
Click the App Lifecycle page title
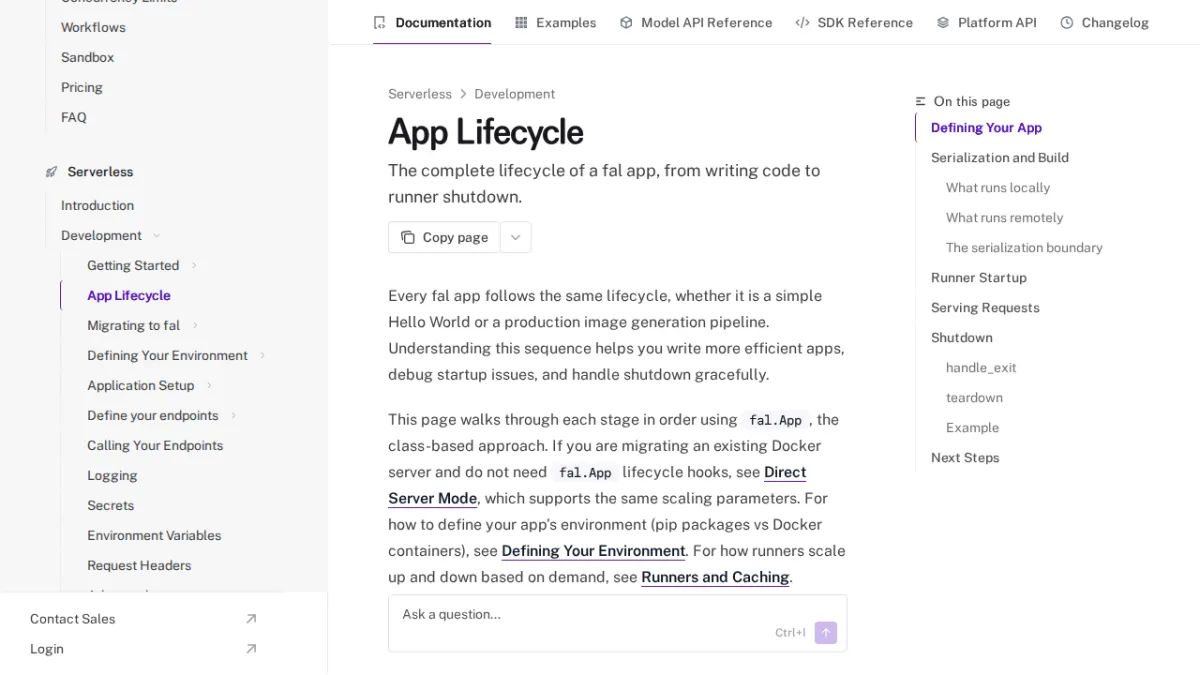(486, 132)
